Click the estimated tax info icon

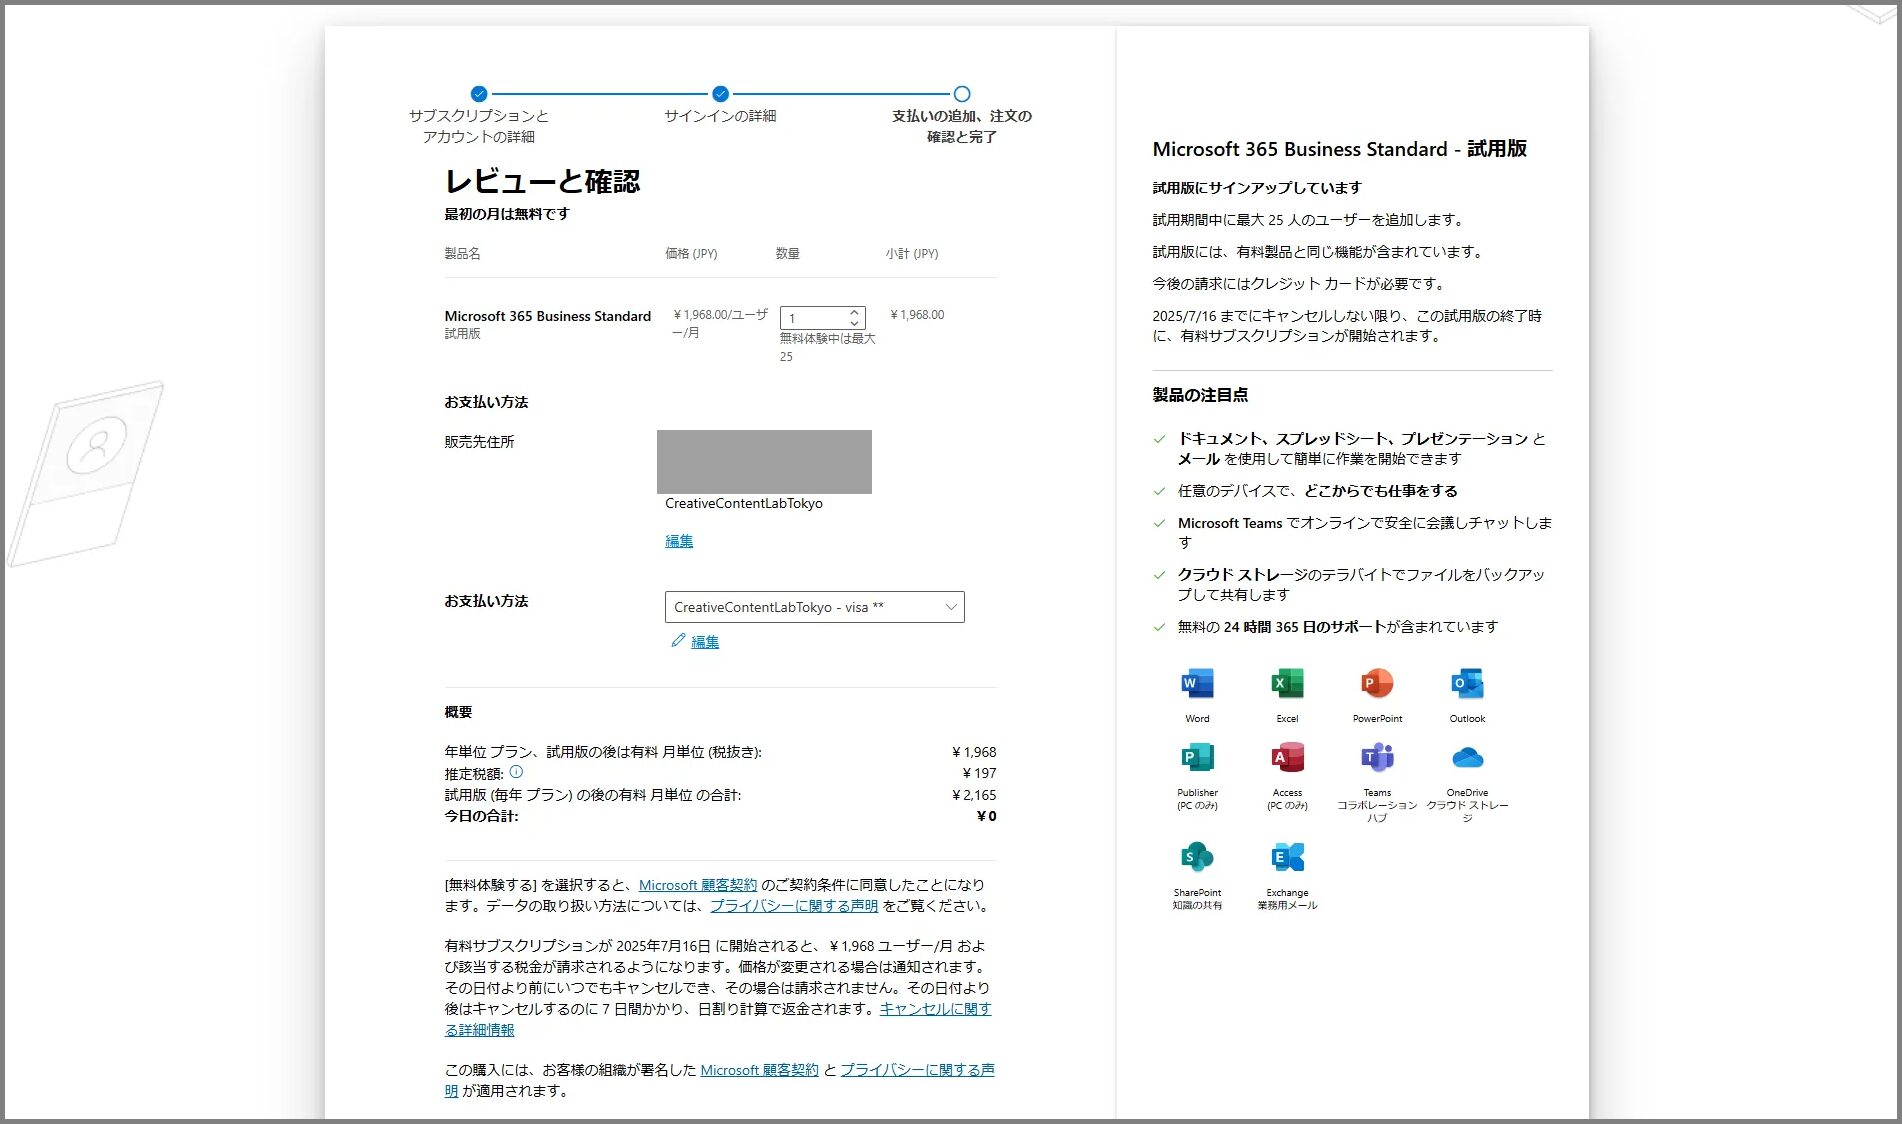(x=516, y=772)
